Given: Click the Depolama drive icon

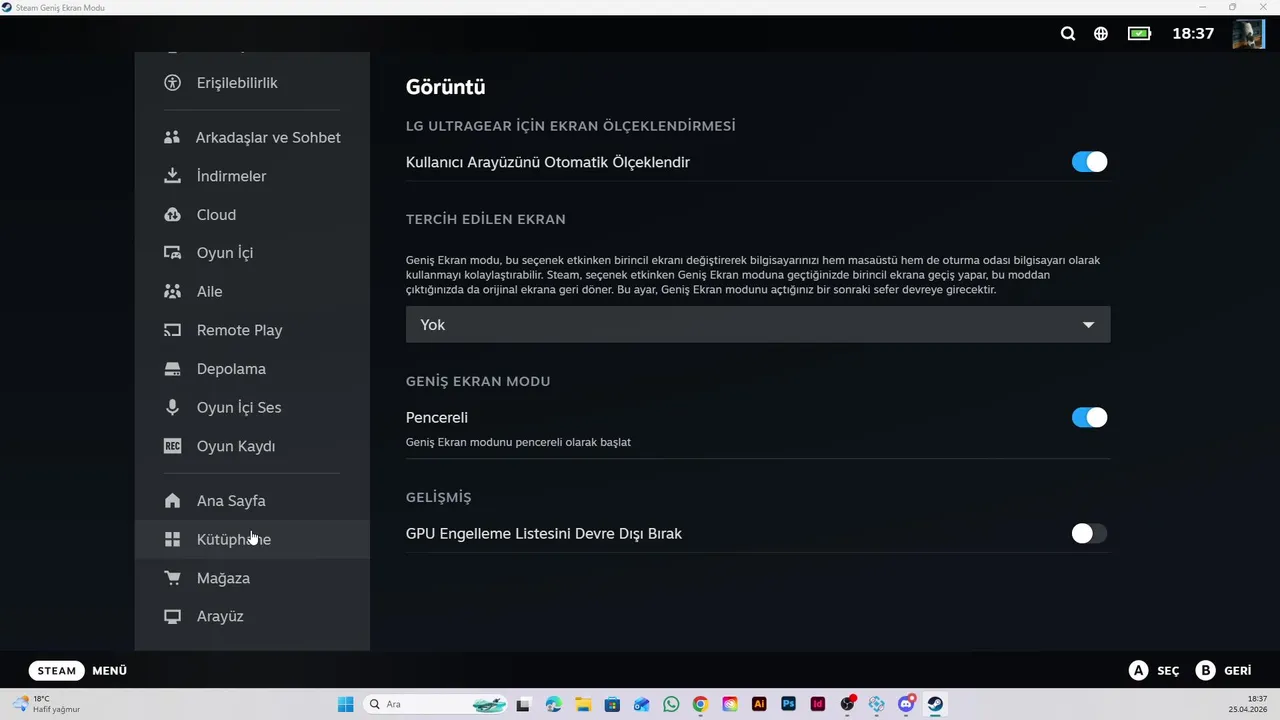Looking at the screenshot, I should click(x=172, y=369).
